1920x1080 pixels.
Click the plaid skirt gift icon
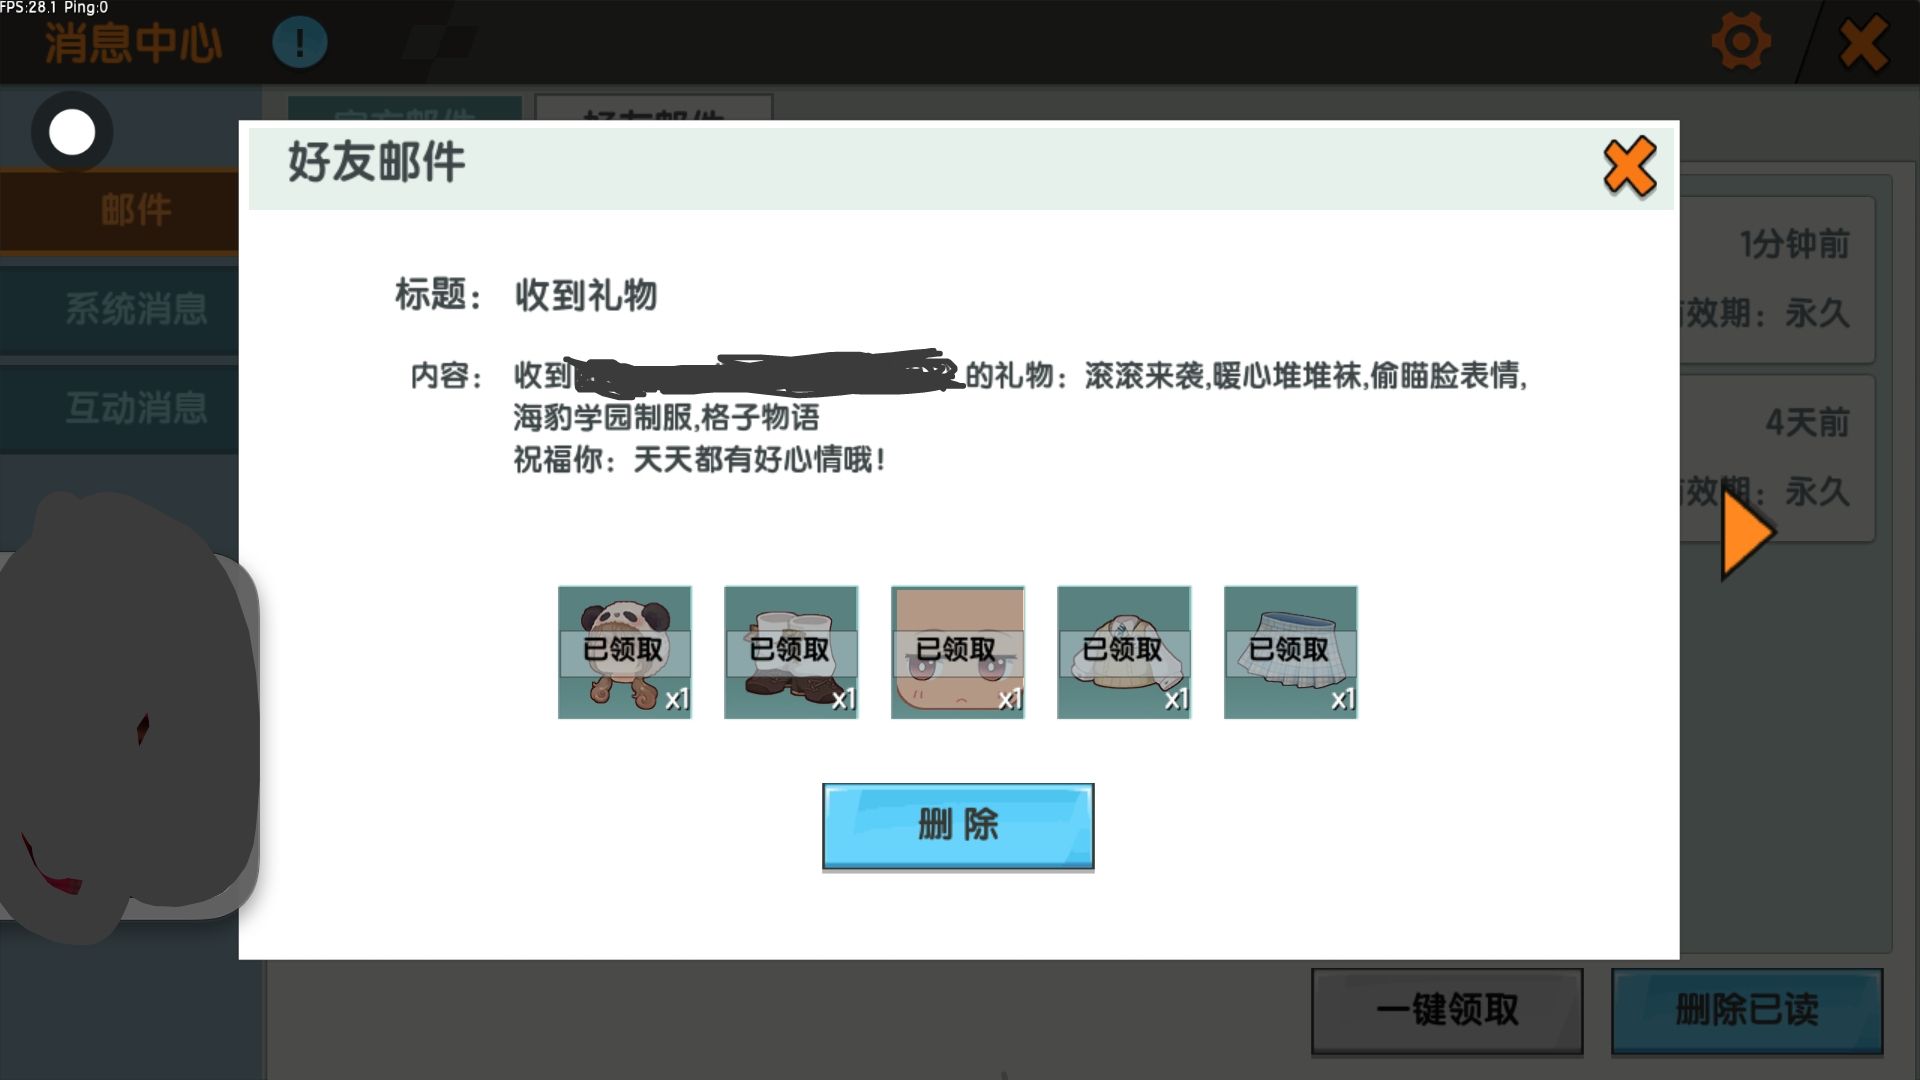point(1290,652)
